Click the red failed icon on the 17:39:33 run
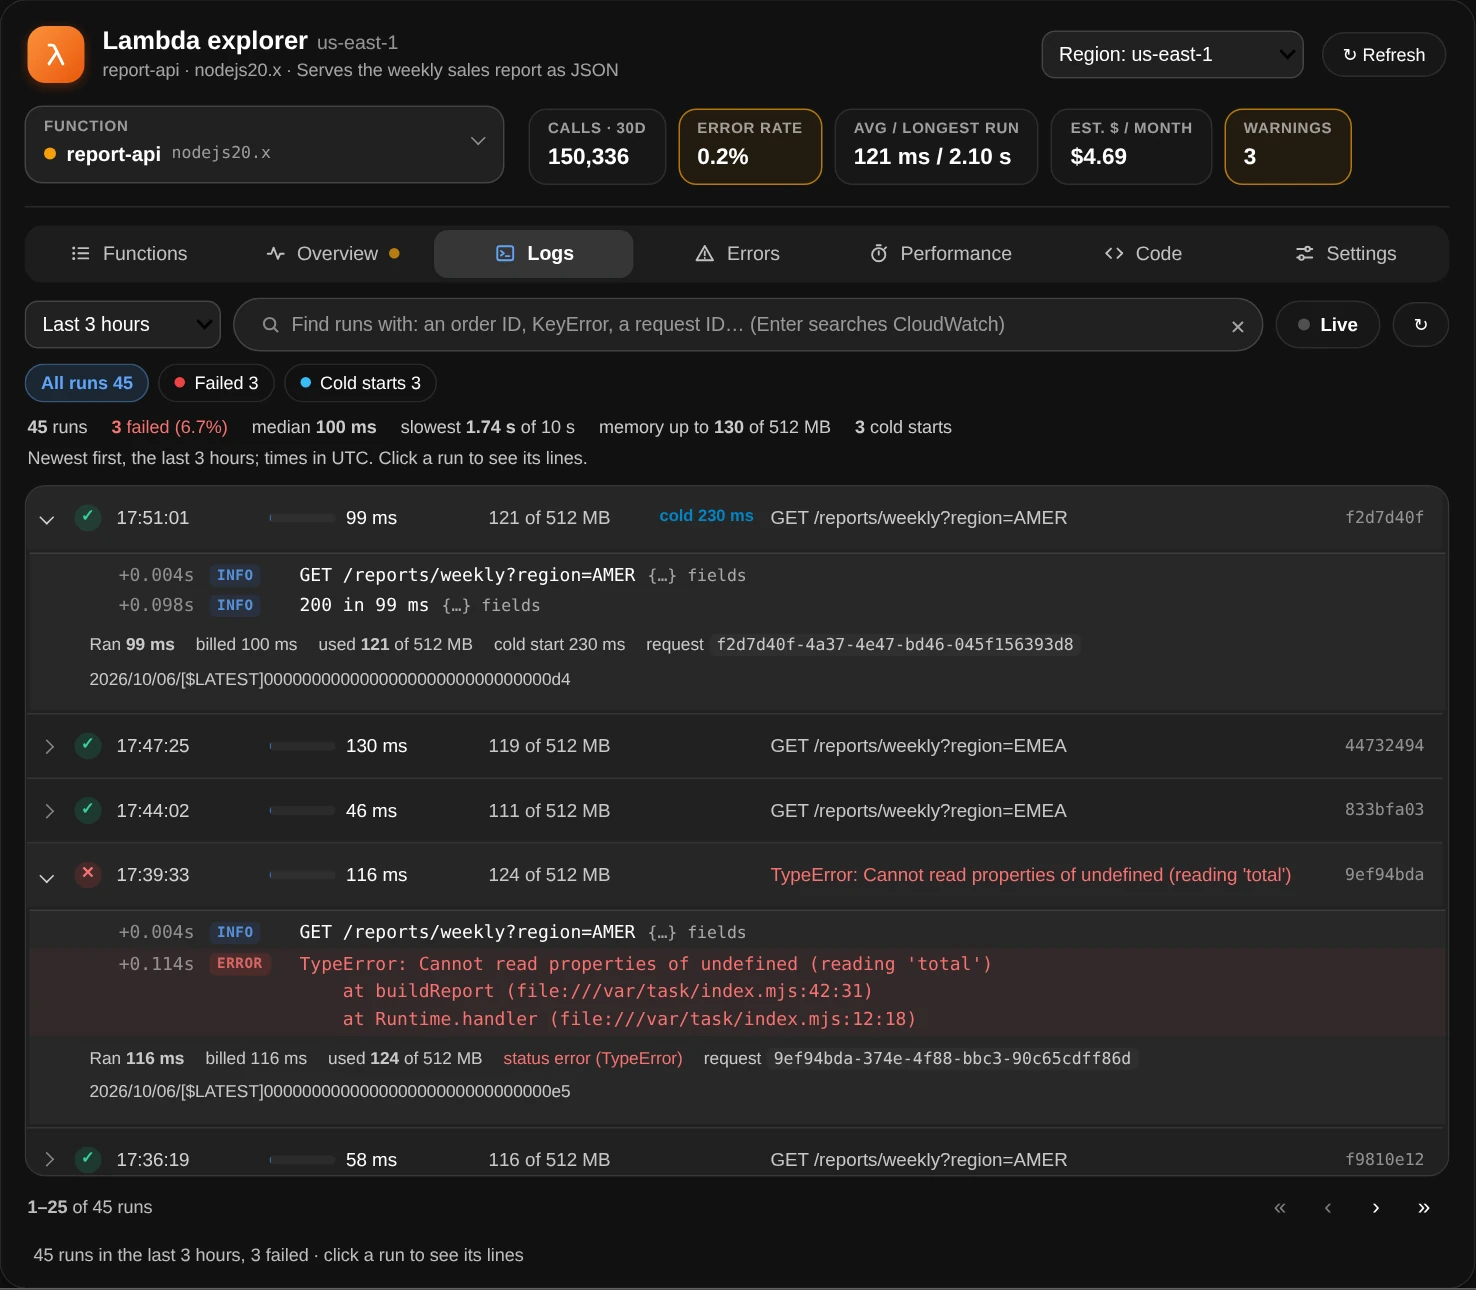 (x=88, y=875)
